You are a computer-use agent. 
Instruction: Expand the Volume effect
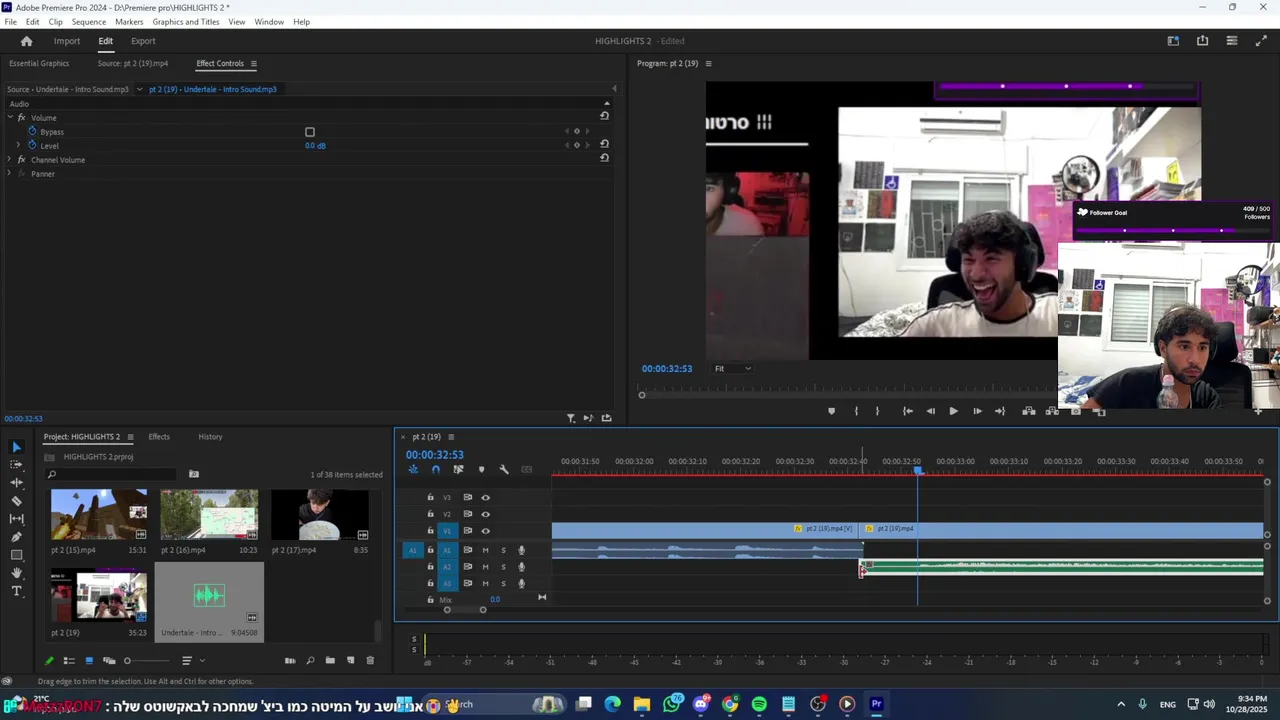pyautogui.click(x=9, y=118)
